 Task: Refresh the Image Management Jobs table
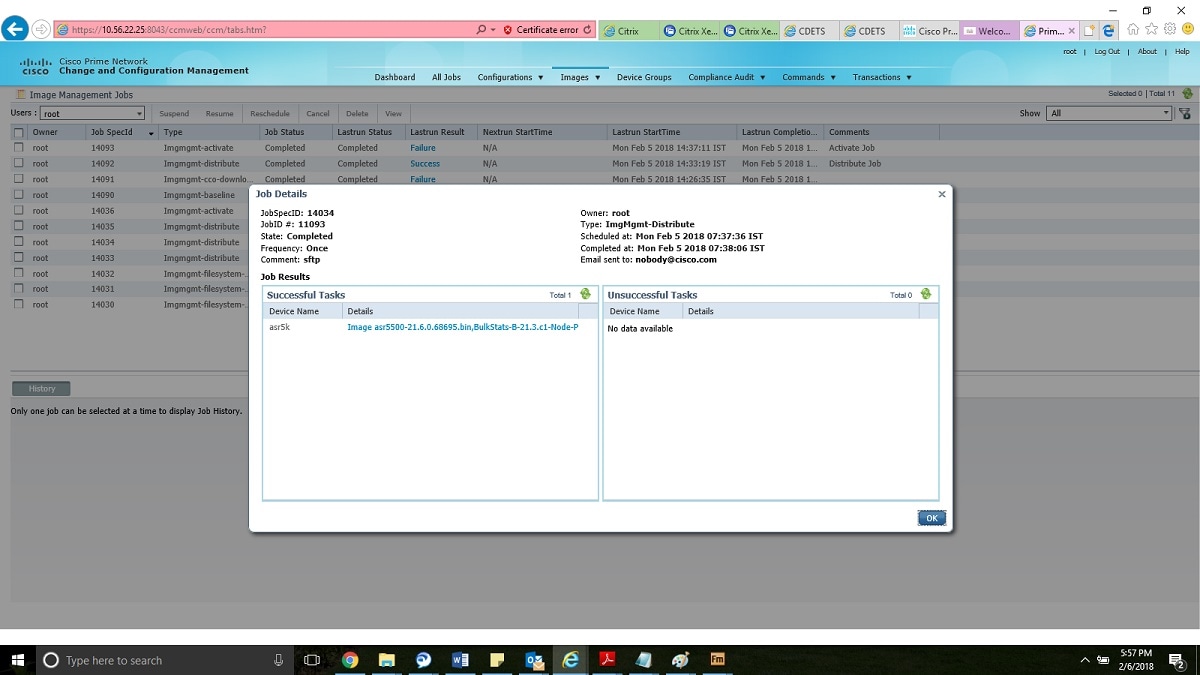point(1187,94)
